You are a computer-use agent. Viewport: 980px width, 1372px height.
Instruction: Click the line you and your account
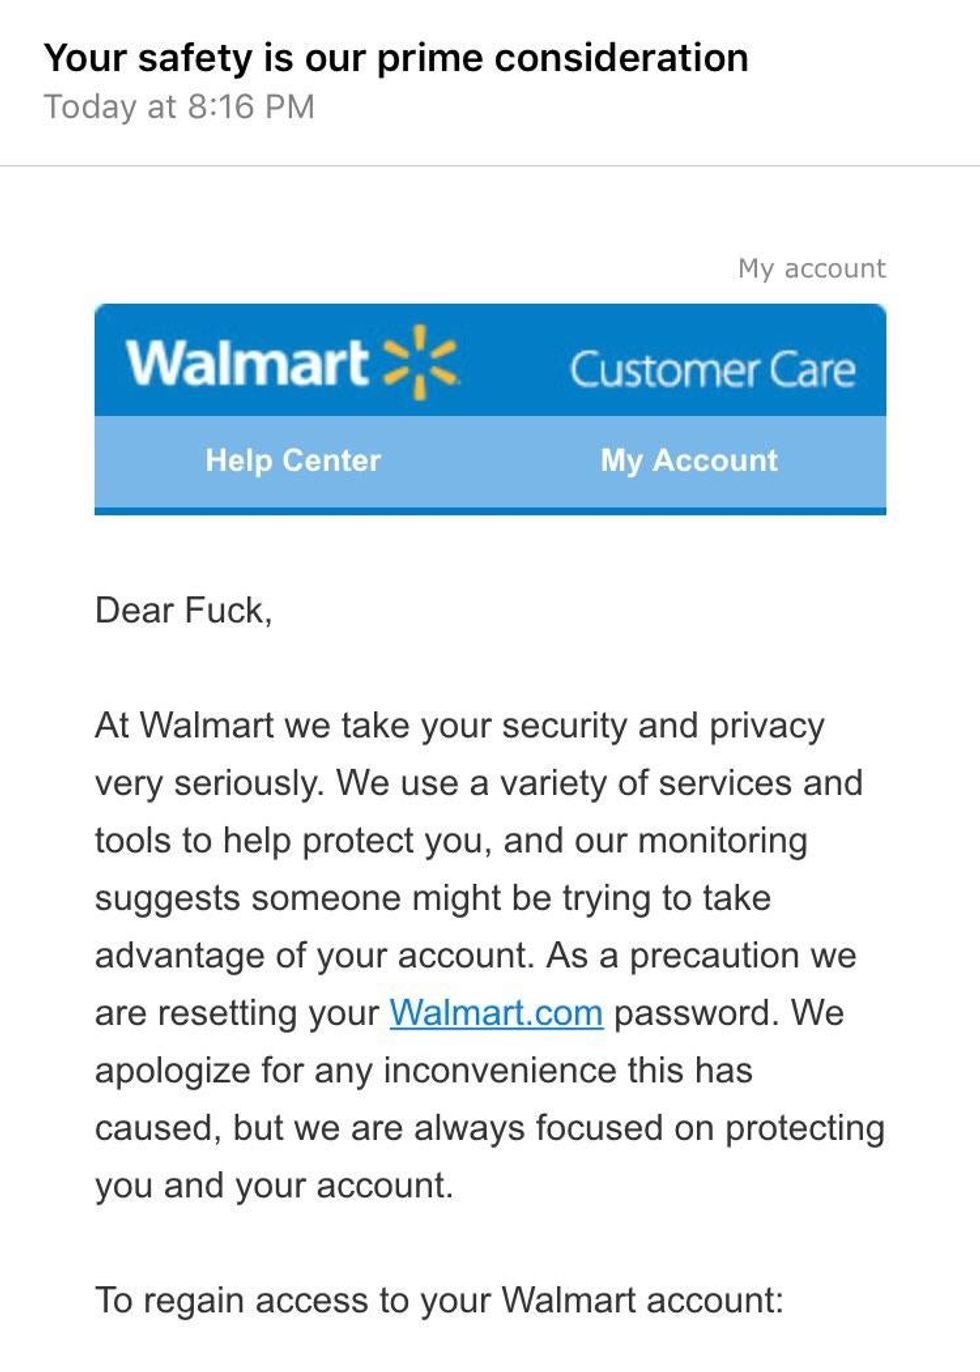pos(274,1186)
